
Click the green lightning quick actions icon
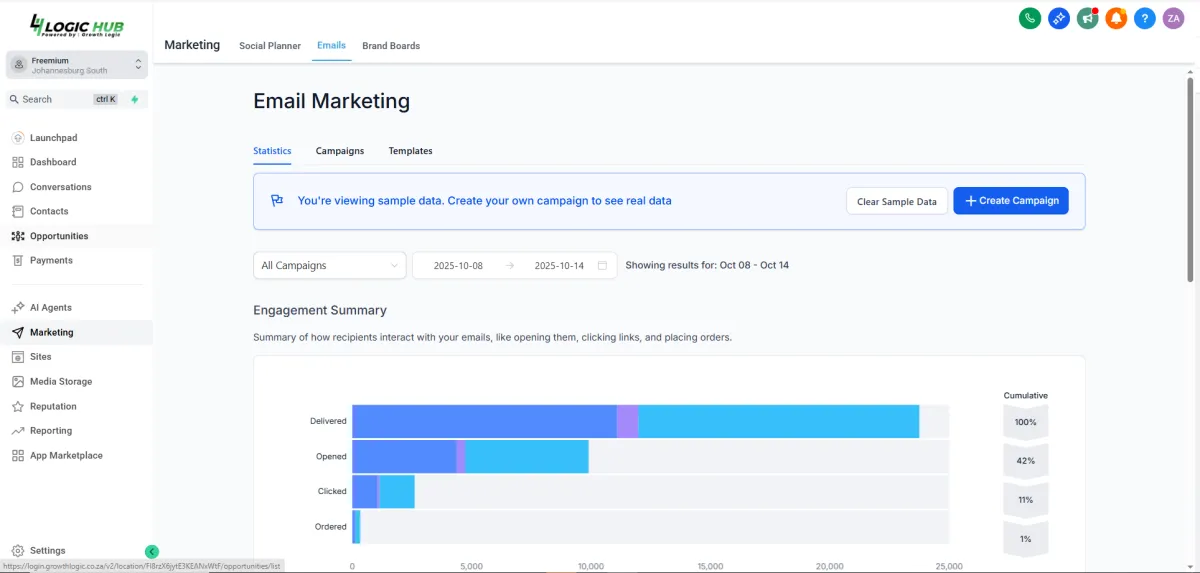click(x=135, y=99)
